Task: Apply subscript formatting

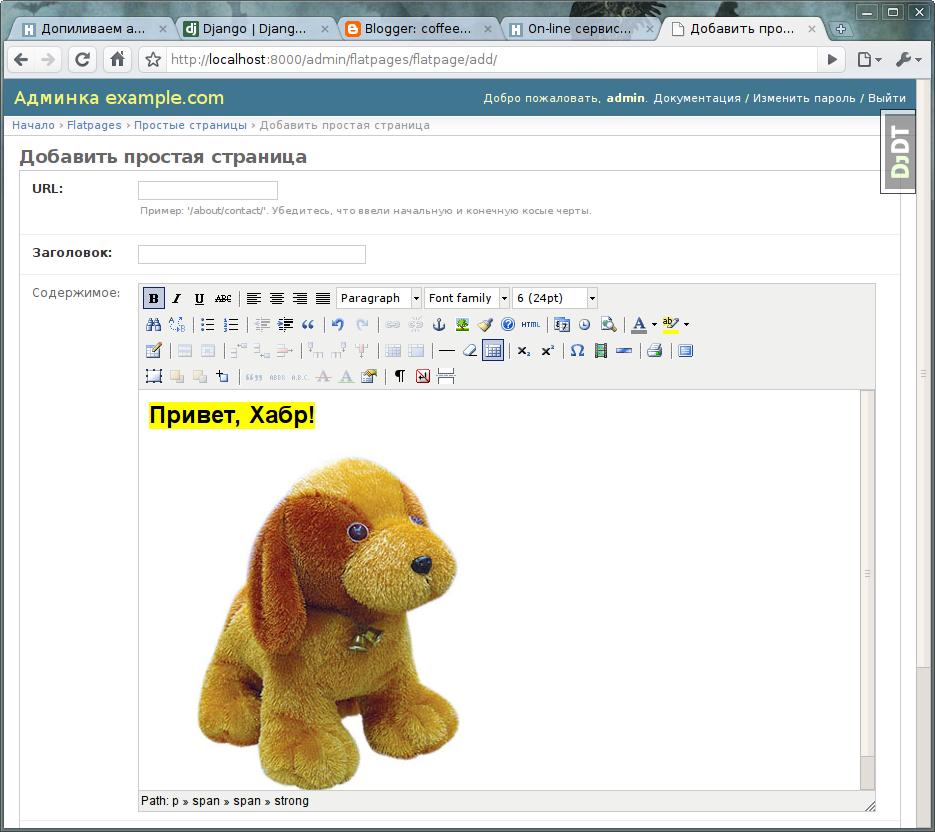Action: [524, 351]
